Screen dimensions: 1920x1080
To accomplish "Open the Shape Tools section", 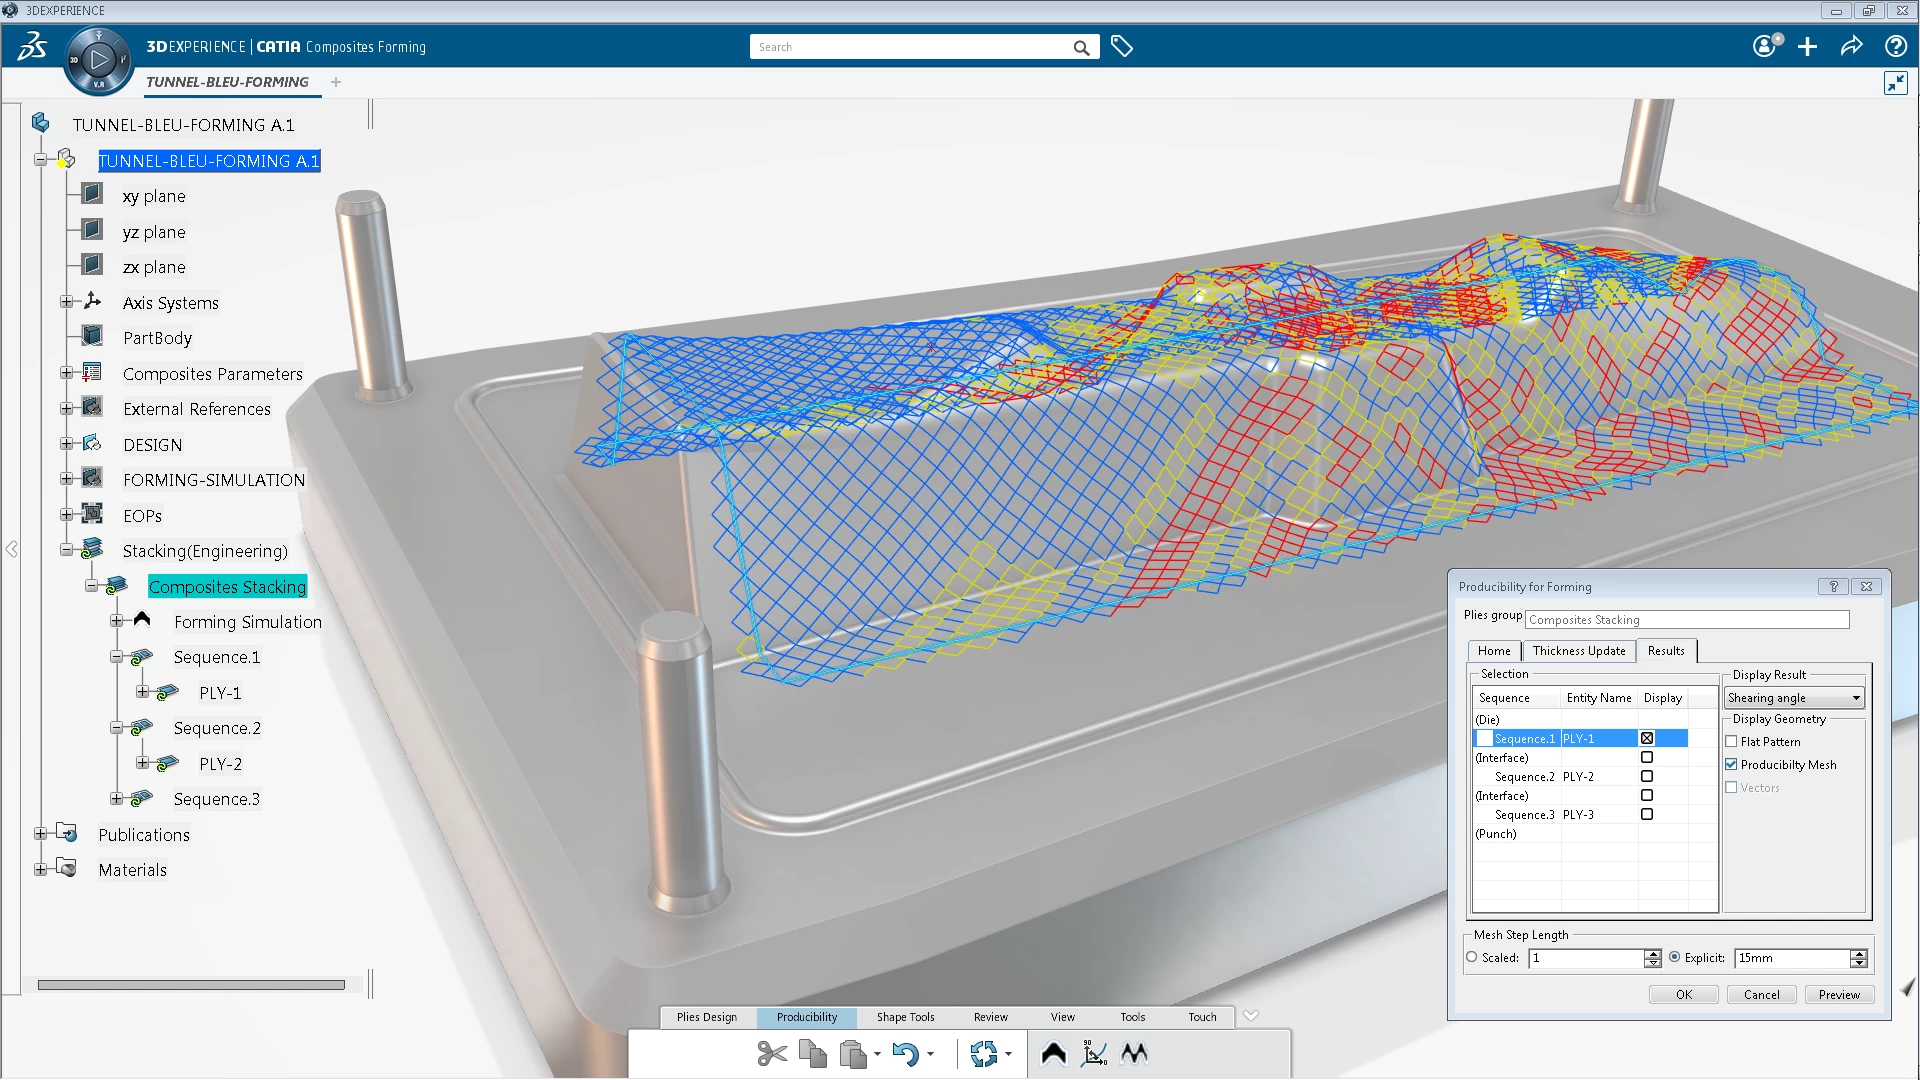I will pos(905,1017).
